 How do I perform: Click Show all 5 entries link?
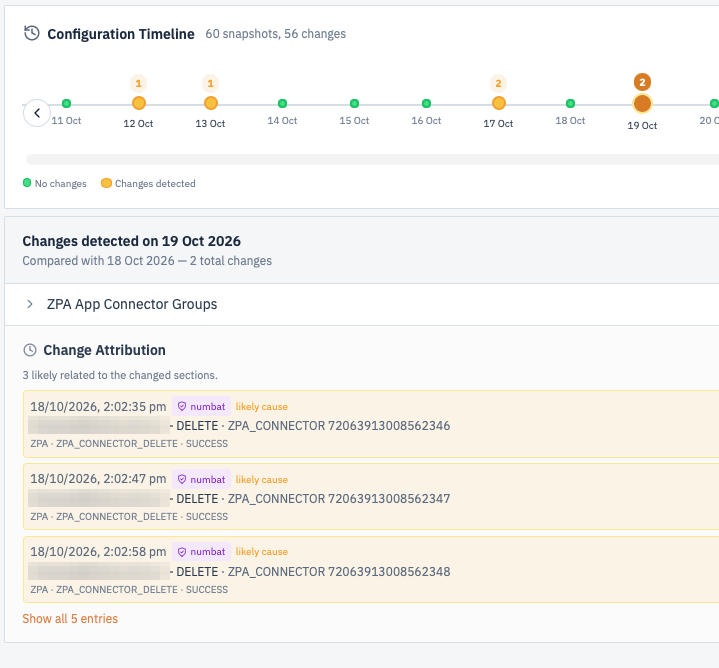(x=70, y=619)
